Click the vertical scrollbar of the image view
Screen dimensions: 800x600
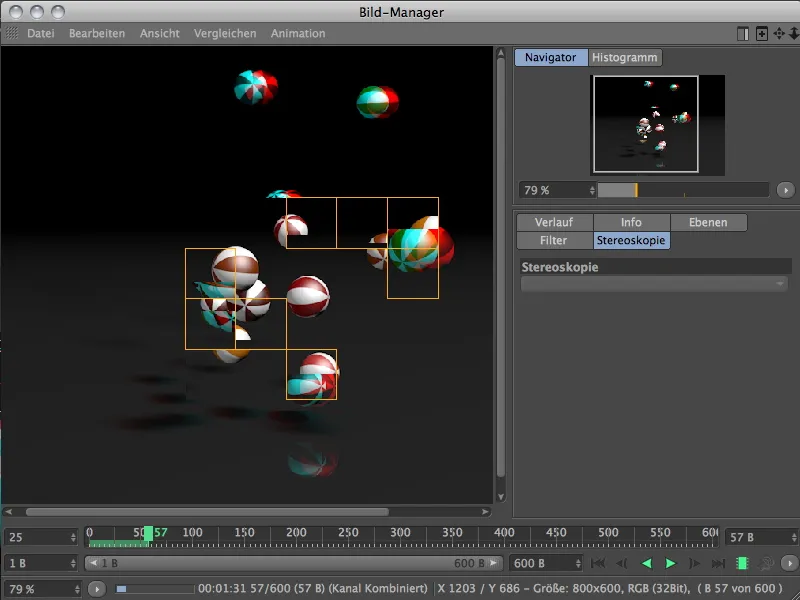tap(501, 267)
